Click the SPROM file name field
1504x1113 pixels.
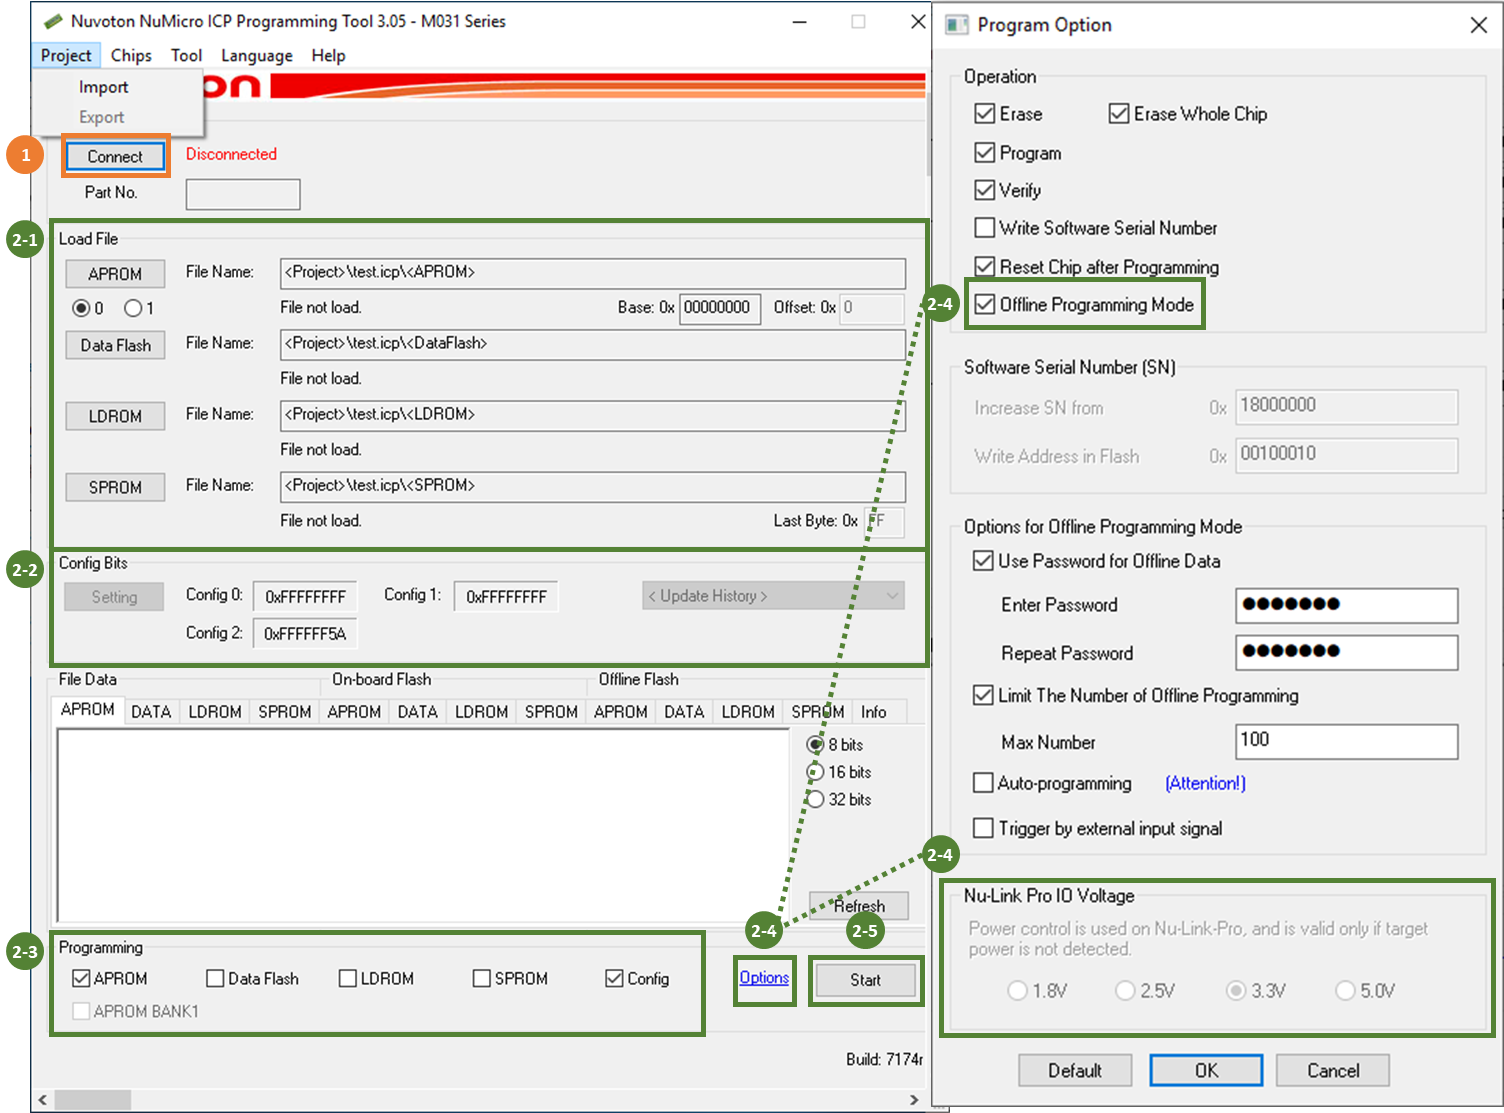593,486
